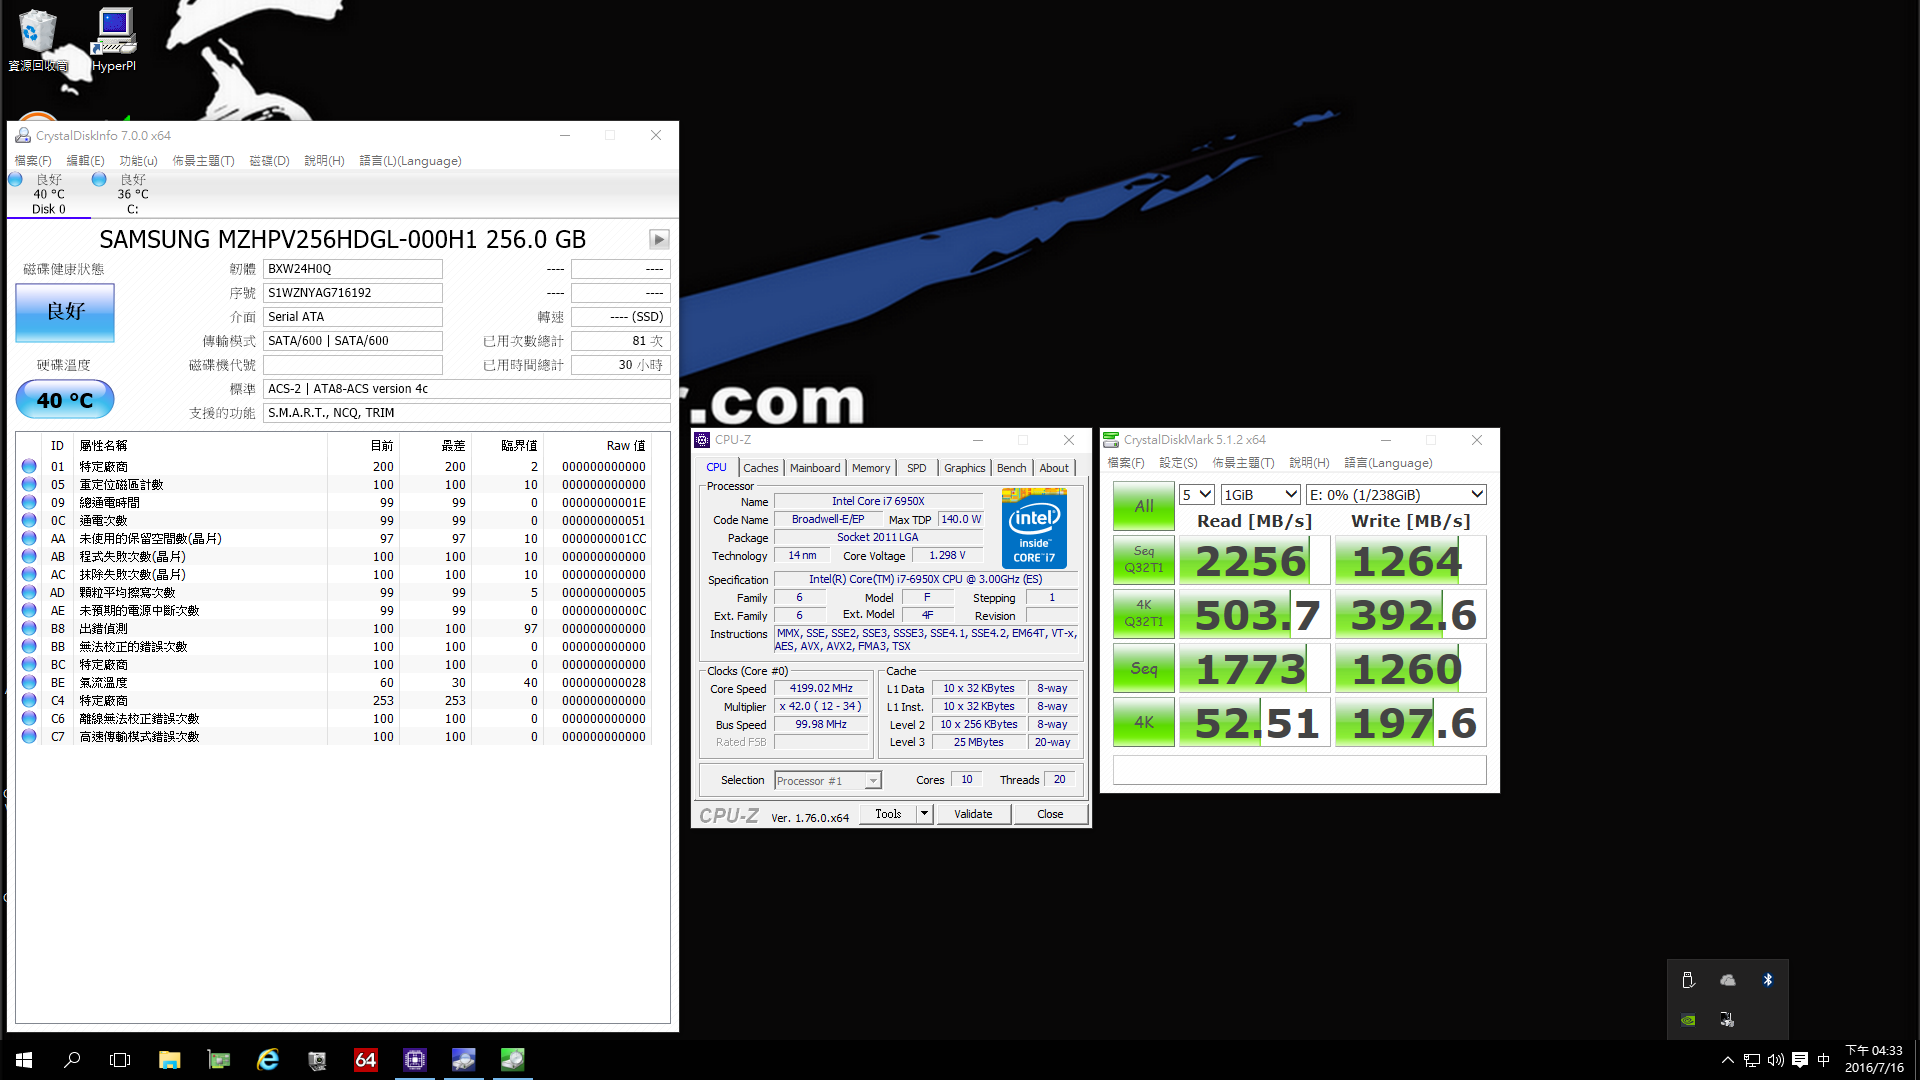The image size is (1920, 1080).
Task: Switch to CrystalDiskInfo from the taskbar
Action: [463, 1060]
